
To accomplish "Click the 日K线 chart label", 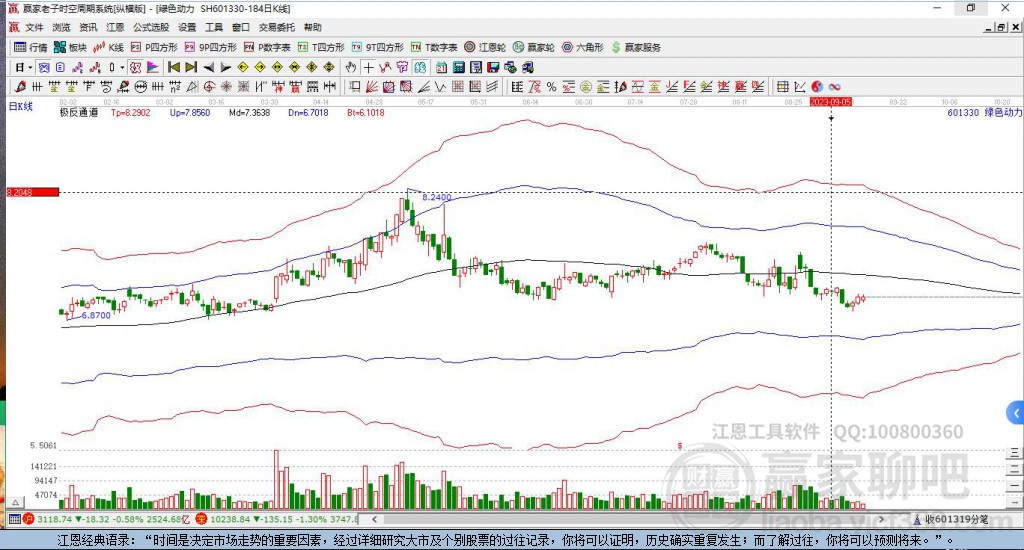I will click(x=20, y=106).
